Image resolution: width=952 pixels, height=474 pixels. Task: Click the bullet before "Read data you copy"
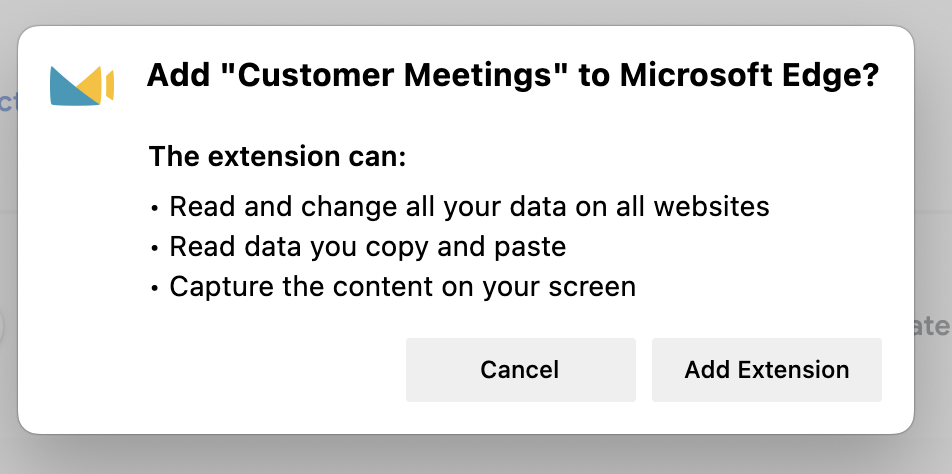click(155, 248)
